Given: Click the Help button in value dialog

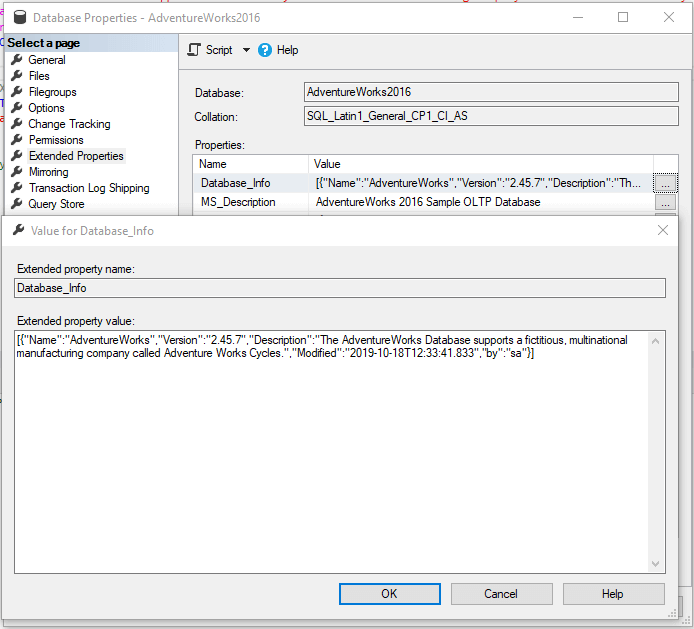Looking at the screenshot, I should tap(613, 594).
